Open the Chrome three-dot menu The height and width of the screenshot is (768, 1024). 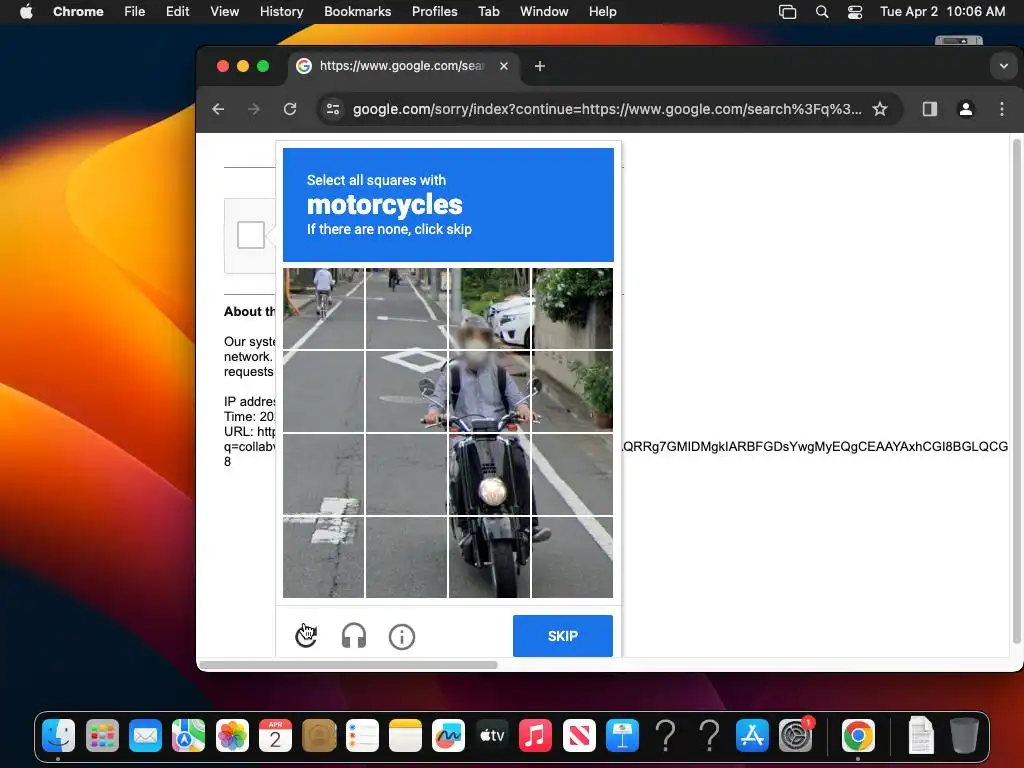tap(1002, 109)
